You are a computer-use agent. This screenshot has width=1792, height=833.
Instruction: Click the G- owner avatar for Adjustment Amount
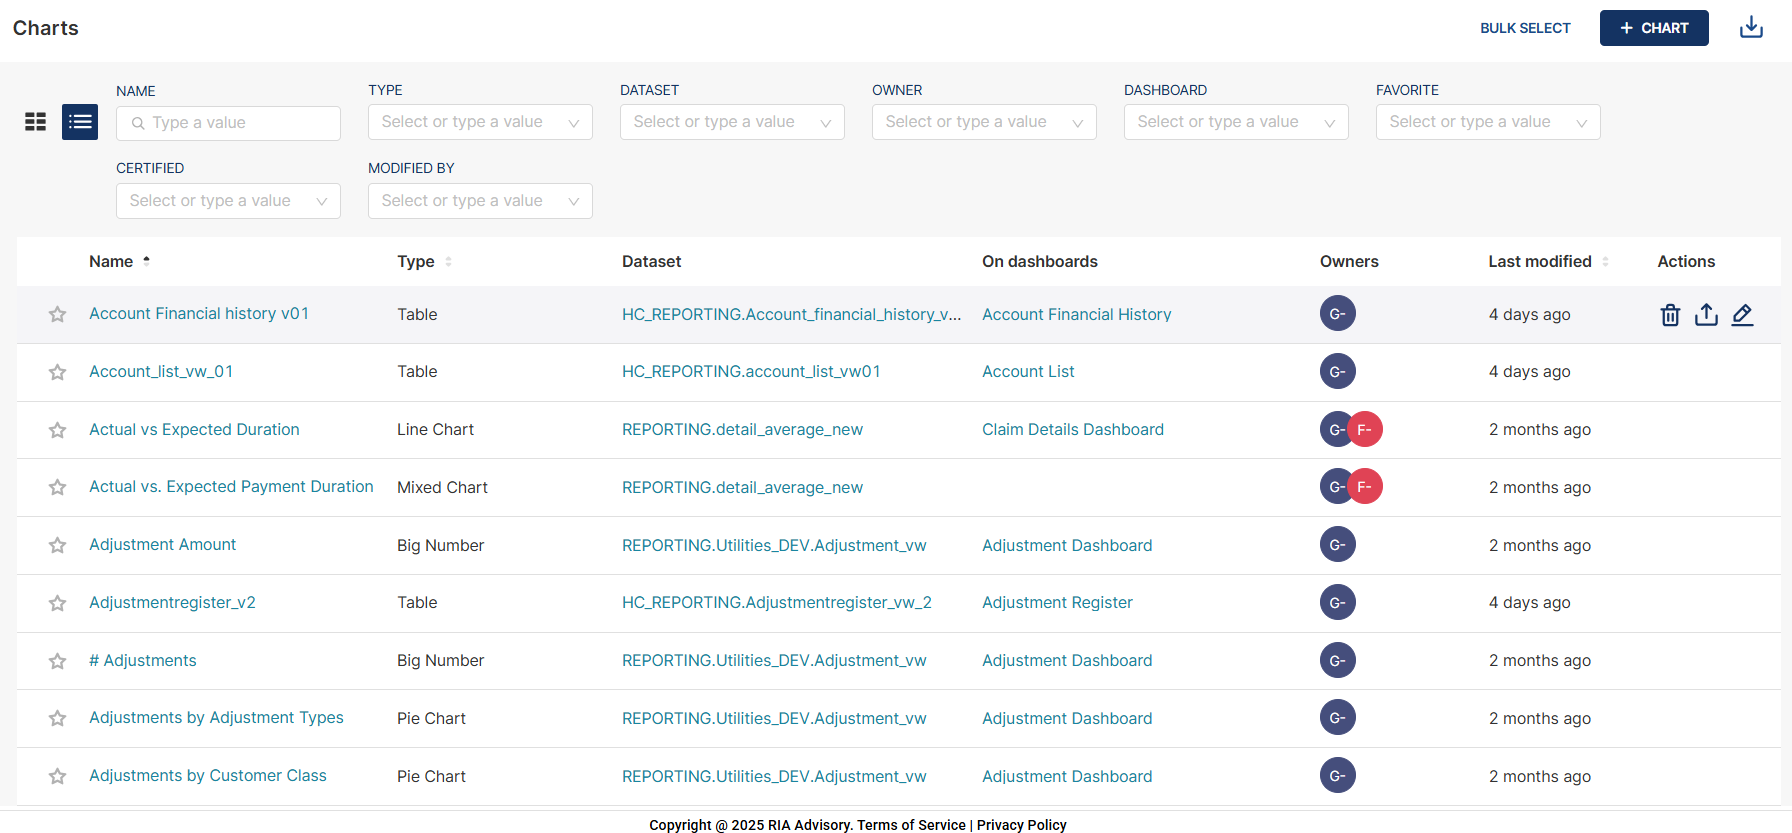pyautogui.click(x=1337, y=545)
